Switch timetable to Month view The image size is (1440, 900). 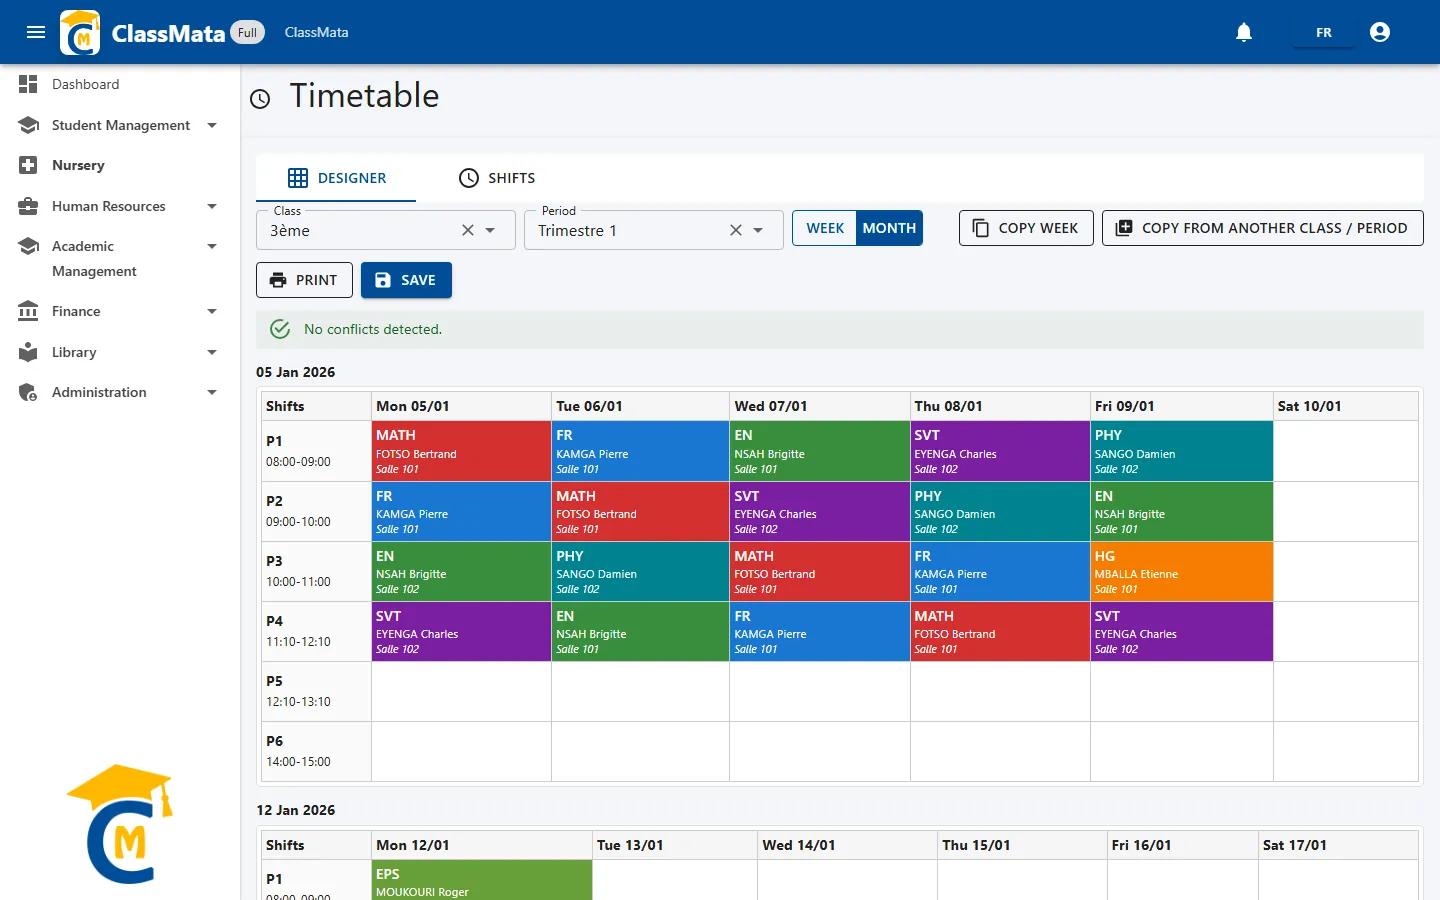[889, 228]
